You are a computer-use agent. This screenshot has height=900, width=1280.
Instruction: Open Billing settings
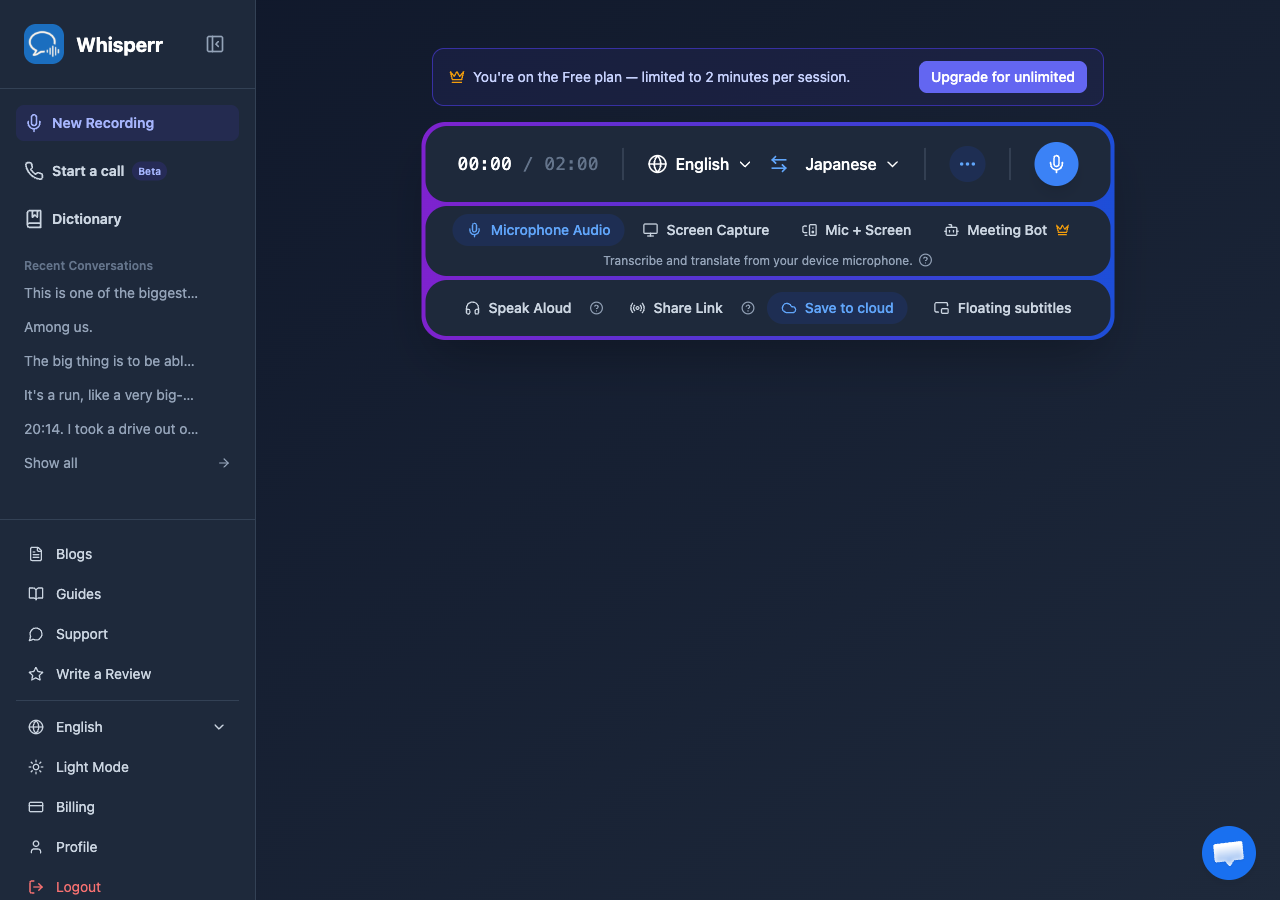127,807
